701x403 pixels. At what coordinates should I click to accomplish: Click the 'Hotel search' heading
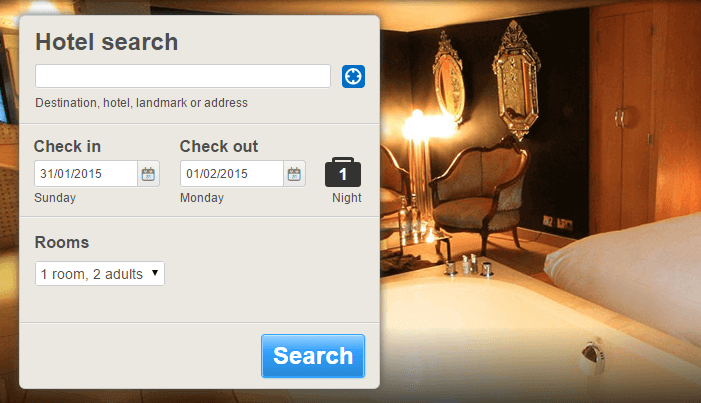click(106, 42)
